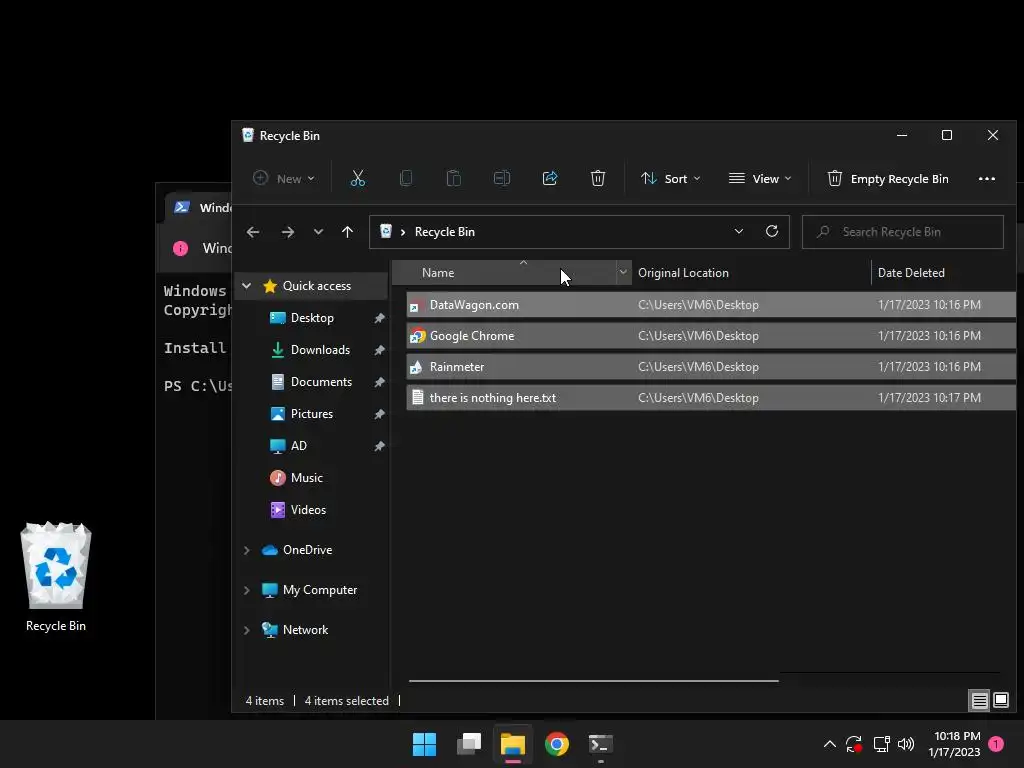Click Empty Recycle Bin button
Image resolution: width=1024 pixels, height=768 pixels.
tap(888, 178)
